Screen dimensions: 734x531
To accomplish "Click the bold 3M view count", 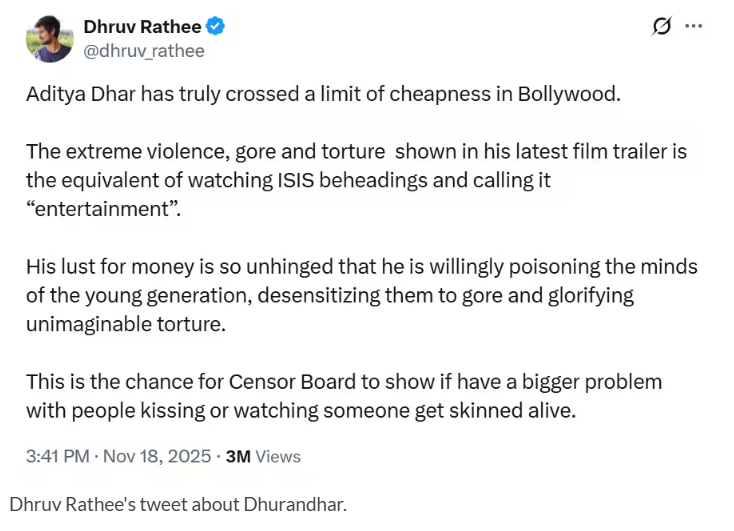I will point(238,456).
